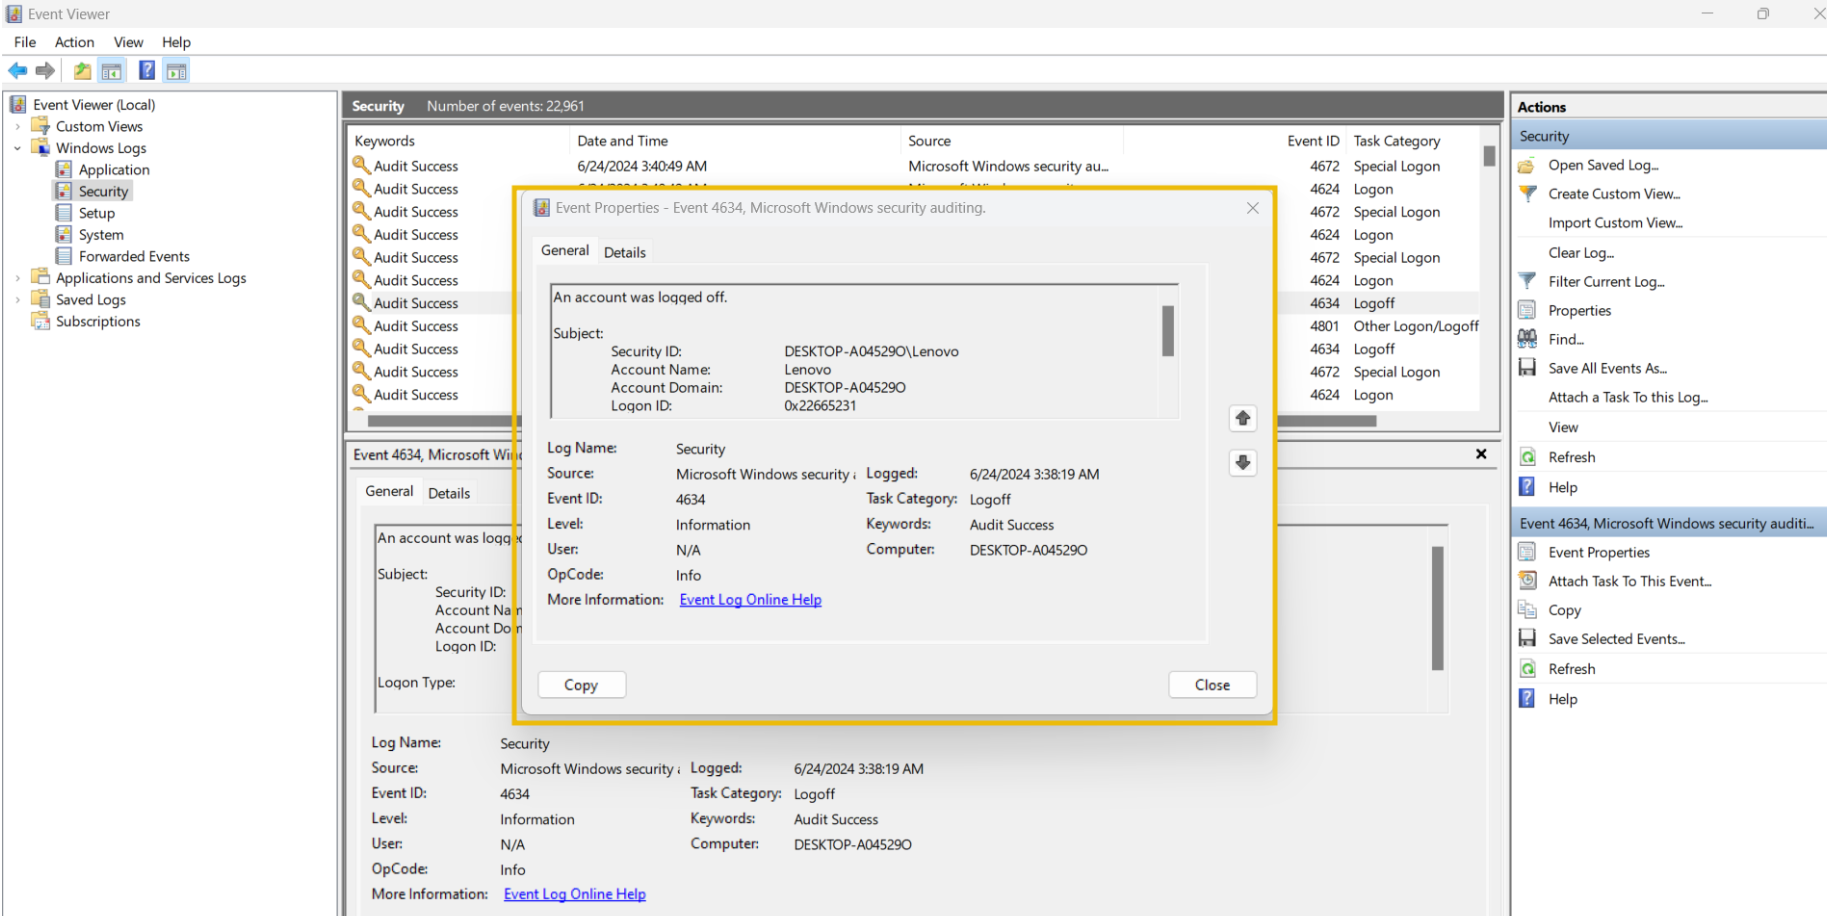Click Attach a Task To this Log
Viewport: 1827px width, 916px height.
click(x=1628, y=397)
